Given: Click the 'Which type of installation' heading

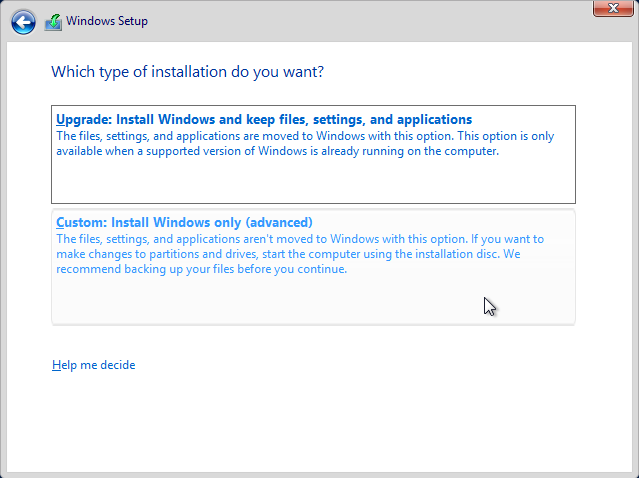Looking at the screenshot, I should coord(187,72).
